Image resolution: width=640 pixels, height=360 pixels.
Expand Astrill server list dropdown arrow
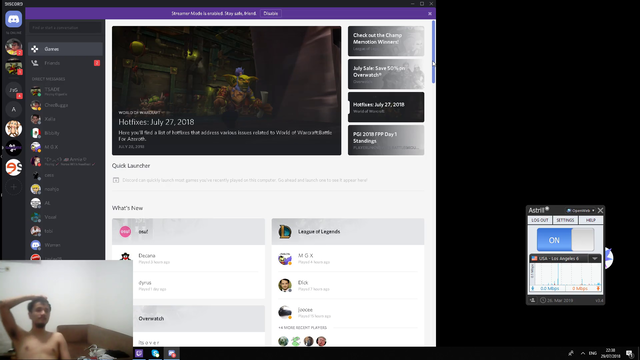click(x=595, y=258)
